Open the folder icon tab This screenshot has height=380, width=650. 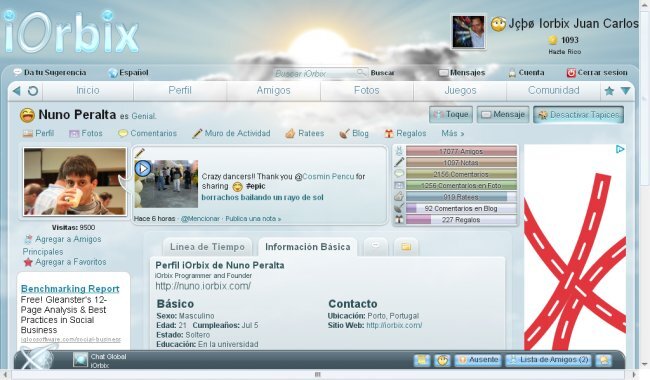406,247
